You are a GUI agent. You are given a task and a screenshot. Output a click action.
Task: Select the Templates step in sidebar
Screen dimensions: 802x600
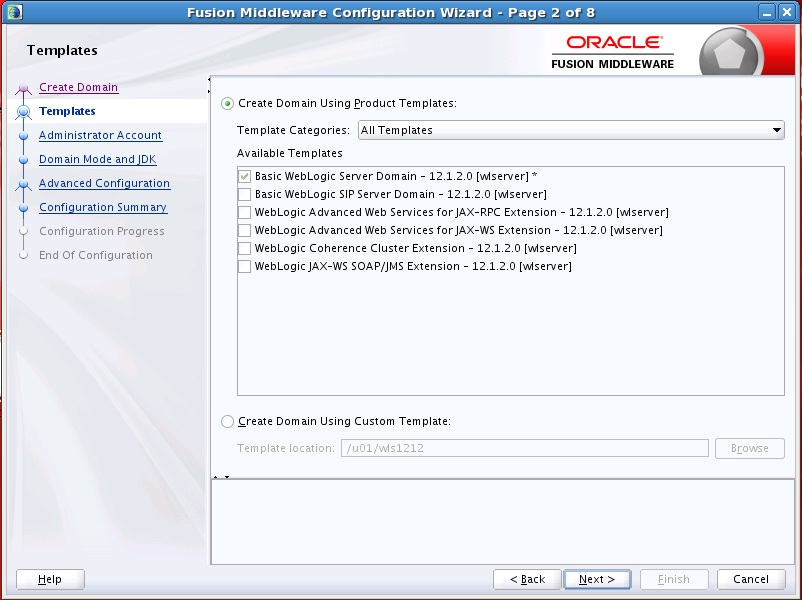67,111
